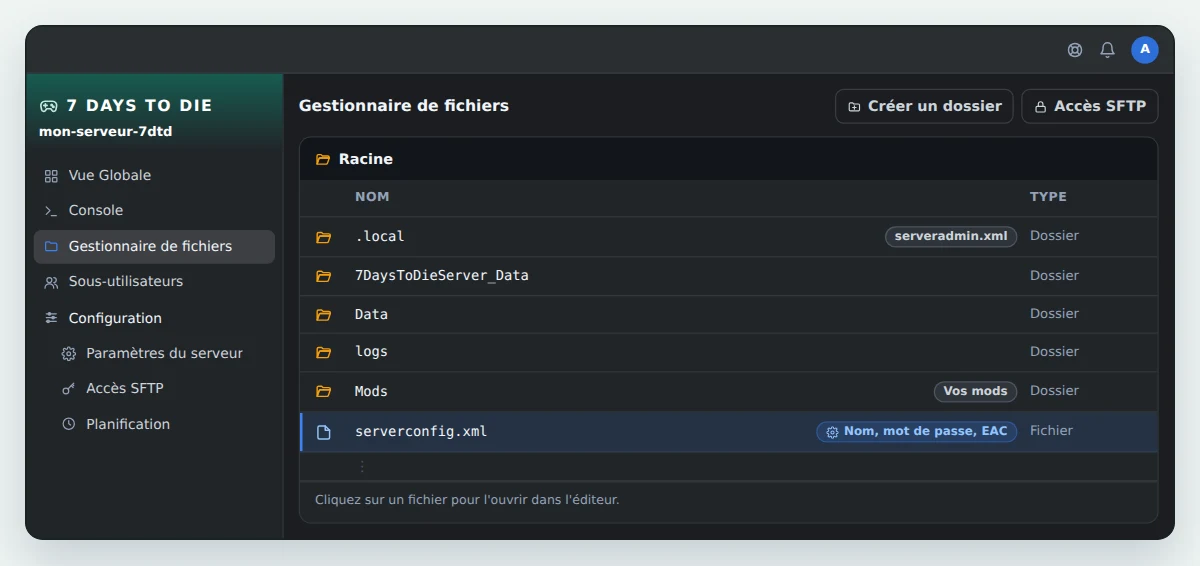
Task: Click the Mods folder icon
Action: point(323,391)
